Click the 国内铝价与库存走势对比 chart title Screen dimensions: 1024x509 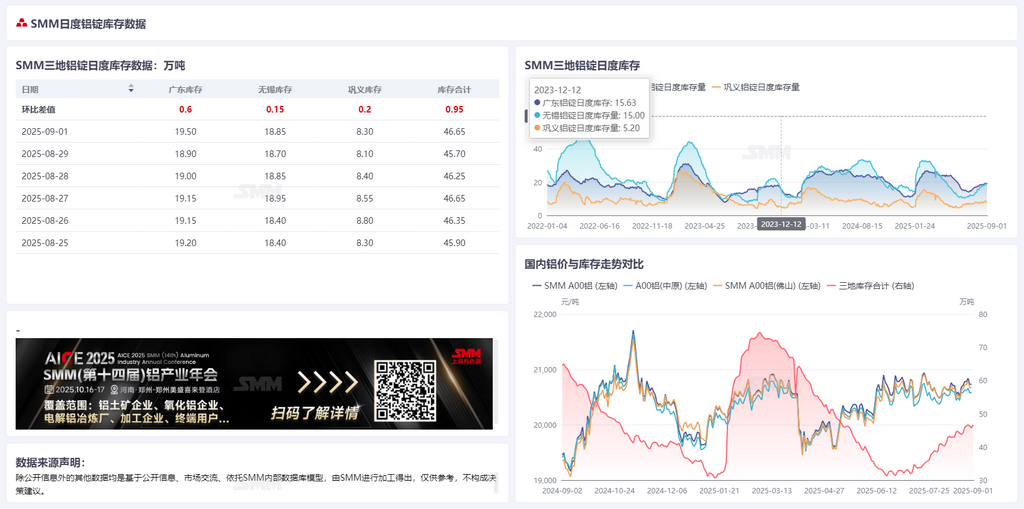point(584,264)
